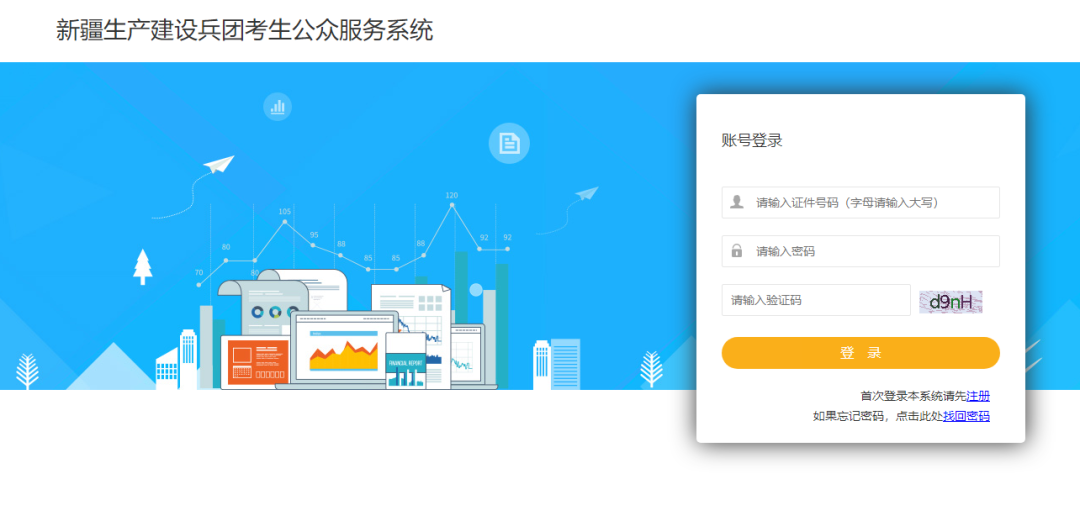Click the white pine tree icon
Image resolution: width=1080 pixels, height=521 pixels.
pyautogui.click(x=143, y=267)
